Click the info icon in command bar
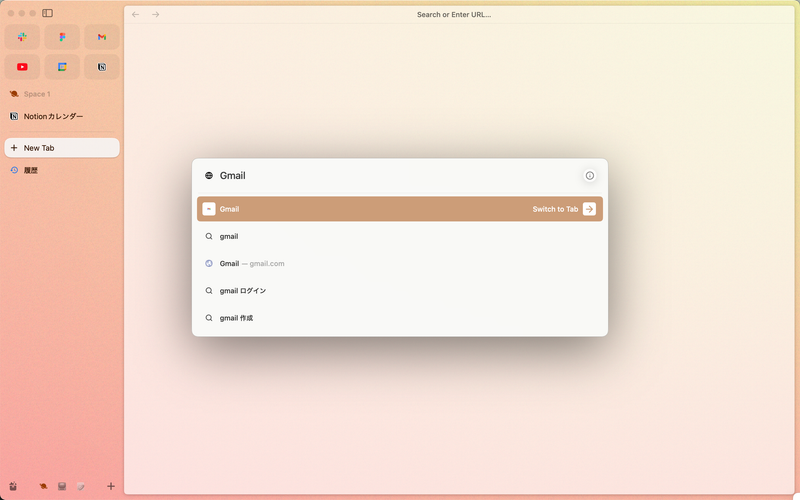This screenshot has width=800, height=500. (589, 176)
